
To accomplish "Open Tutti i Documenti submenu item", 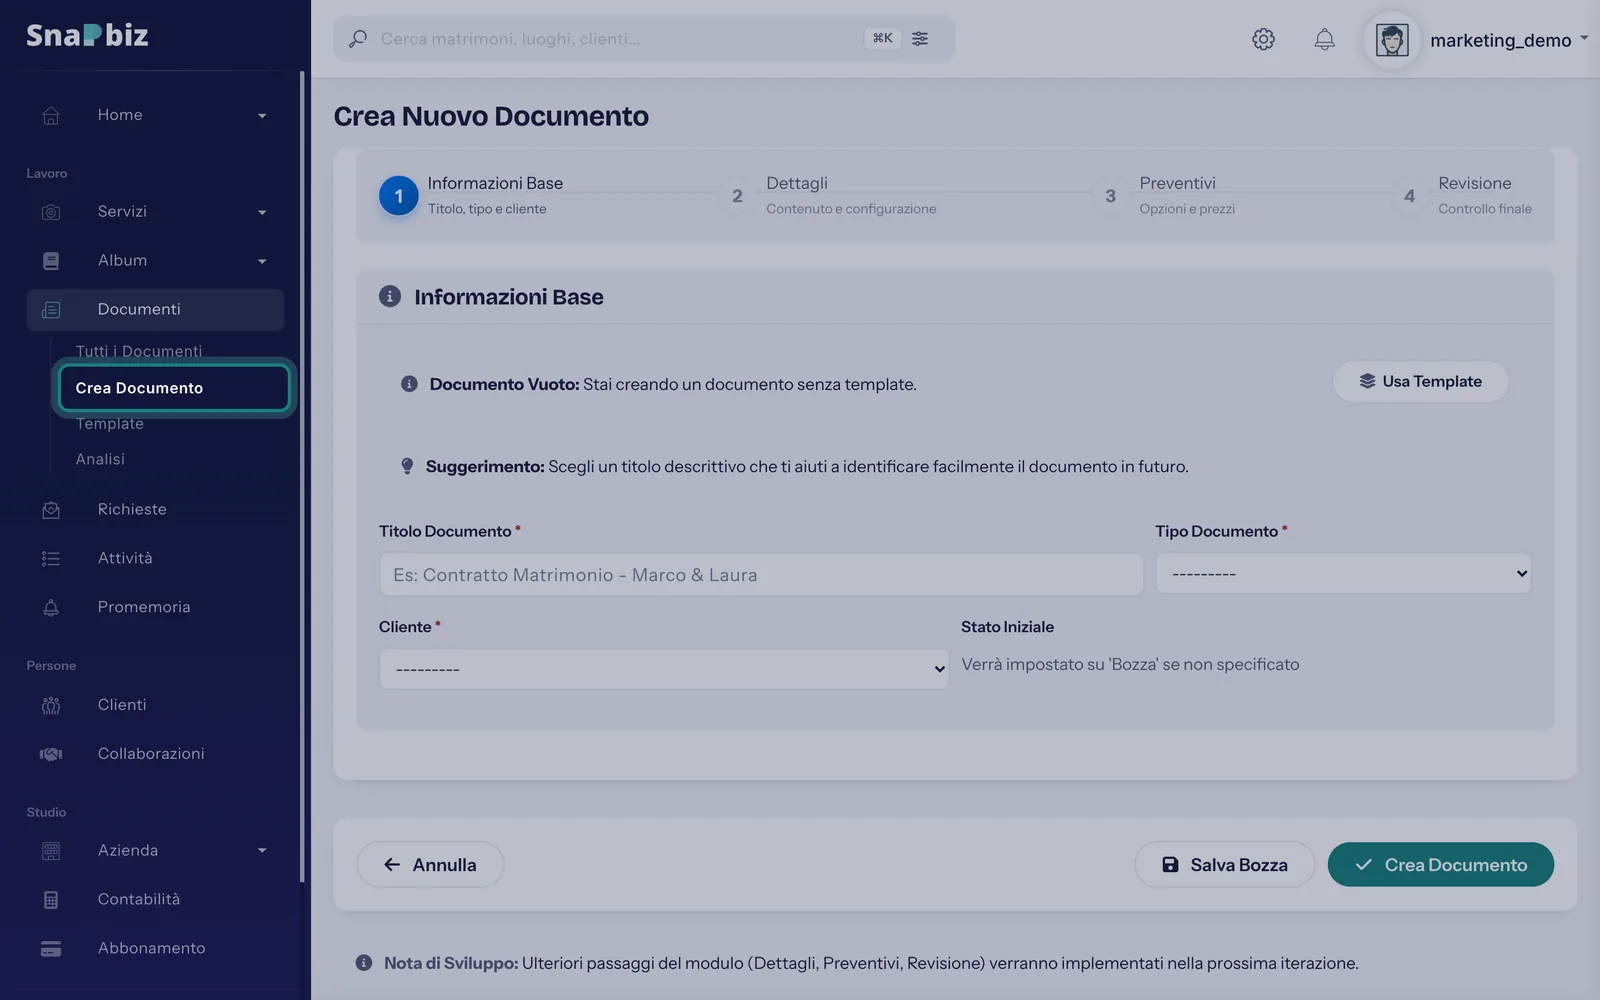I will click(x=139, y=351).
